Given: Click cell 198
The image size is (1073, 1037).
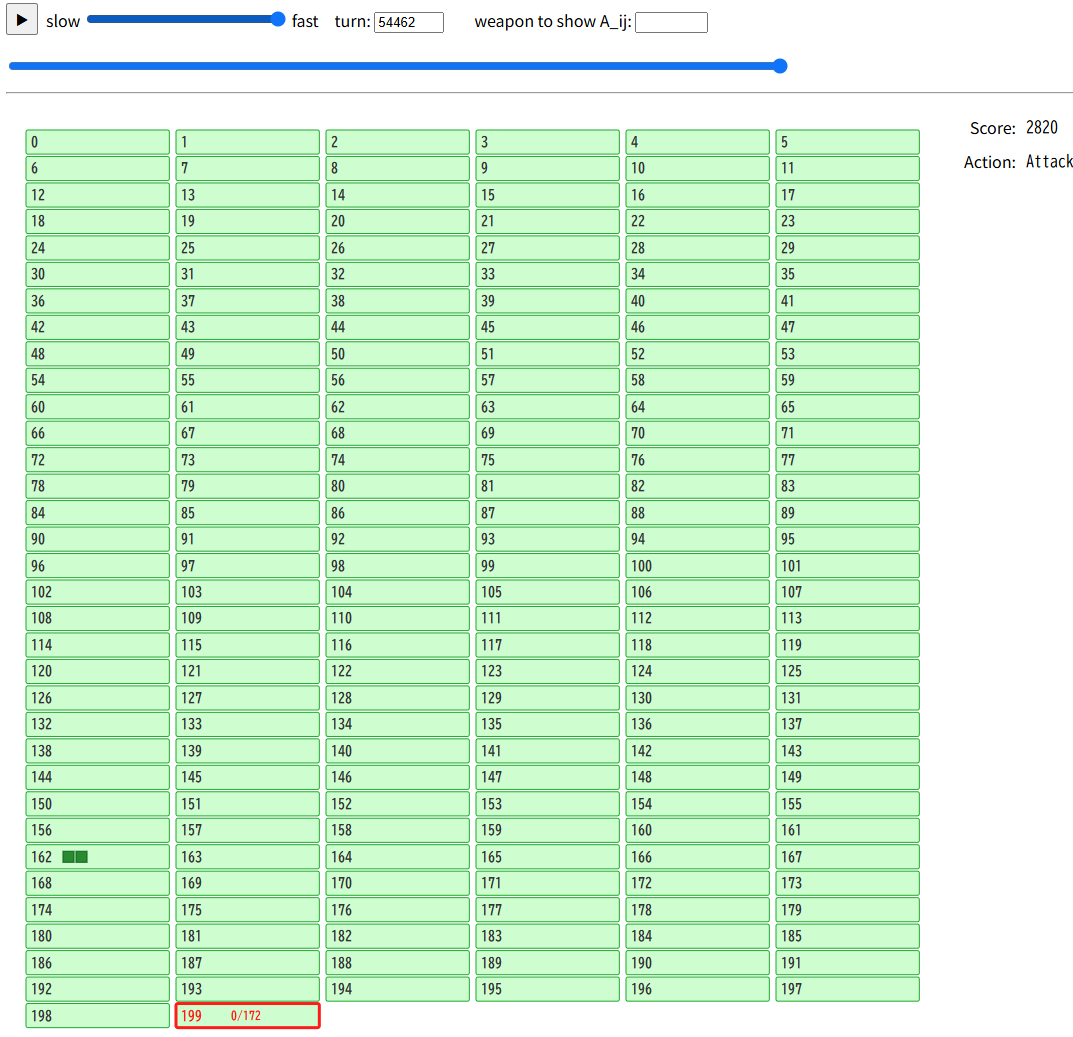Looking at the screenshot, I should point(98,1016).
